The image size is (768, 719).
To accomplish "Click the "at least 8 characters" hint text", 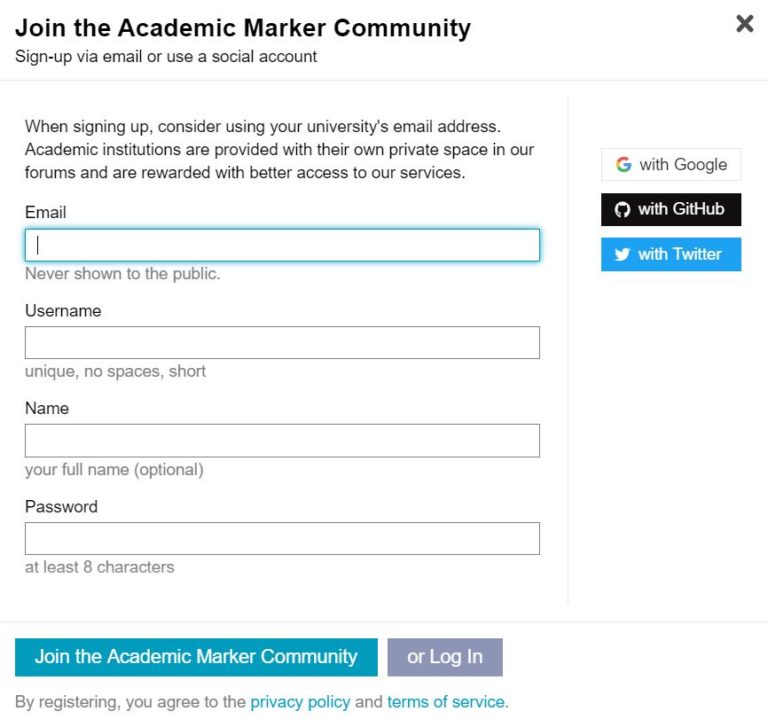I will point(99,567).
